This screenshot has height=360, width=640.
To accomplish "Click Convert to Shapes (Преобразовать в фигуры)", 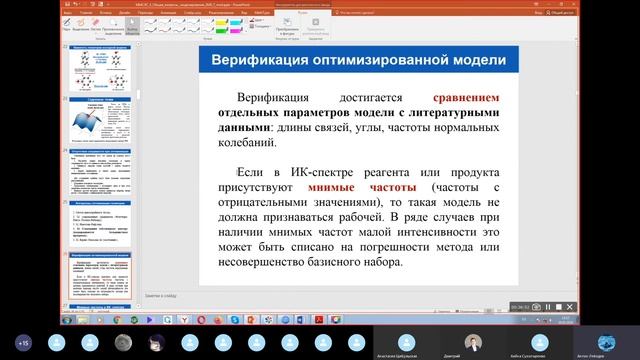I will click(x=287, y=26).
